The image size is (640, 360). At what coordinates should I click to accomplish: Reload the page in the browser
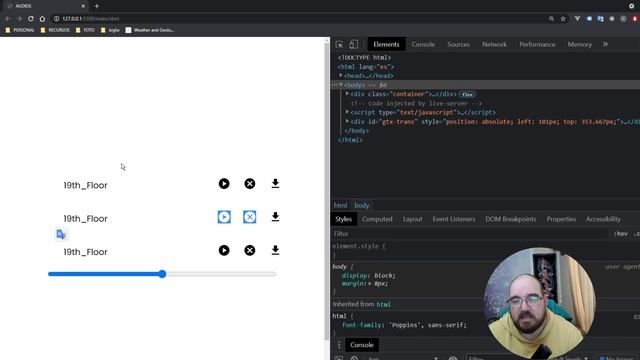click(31, 19)
